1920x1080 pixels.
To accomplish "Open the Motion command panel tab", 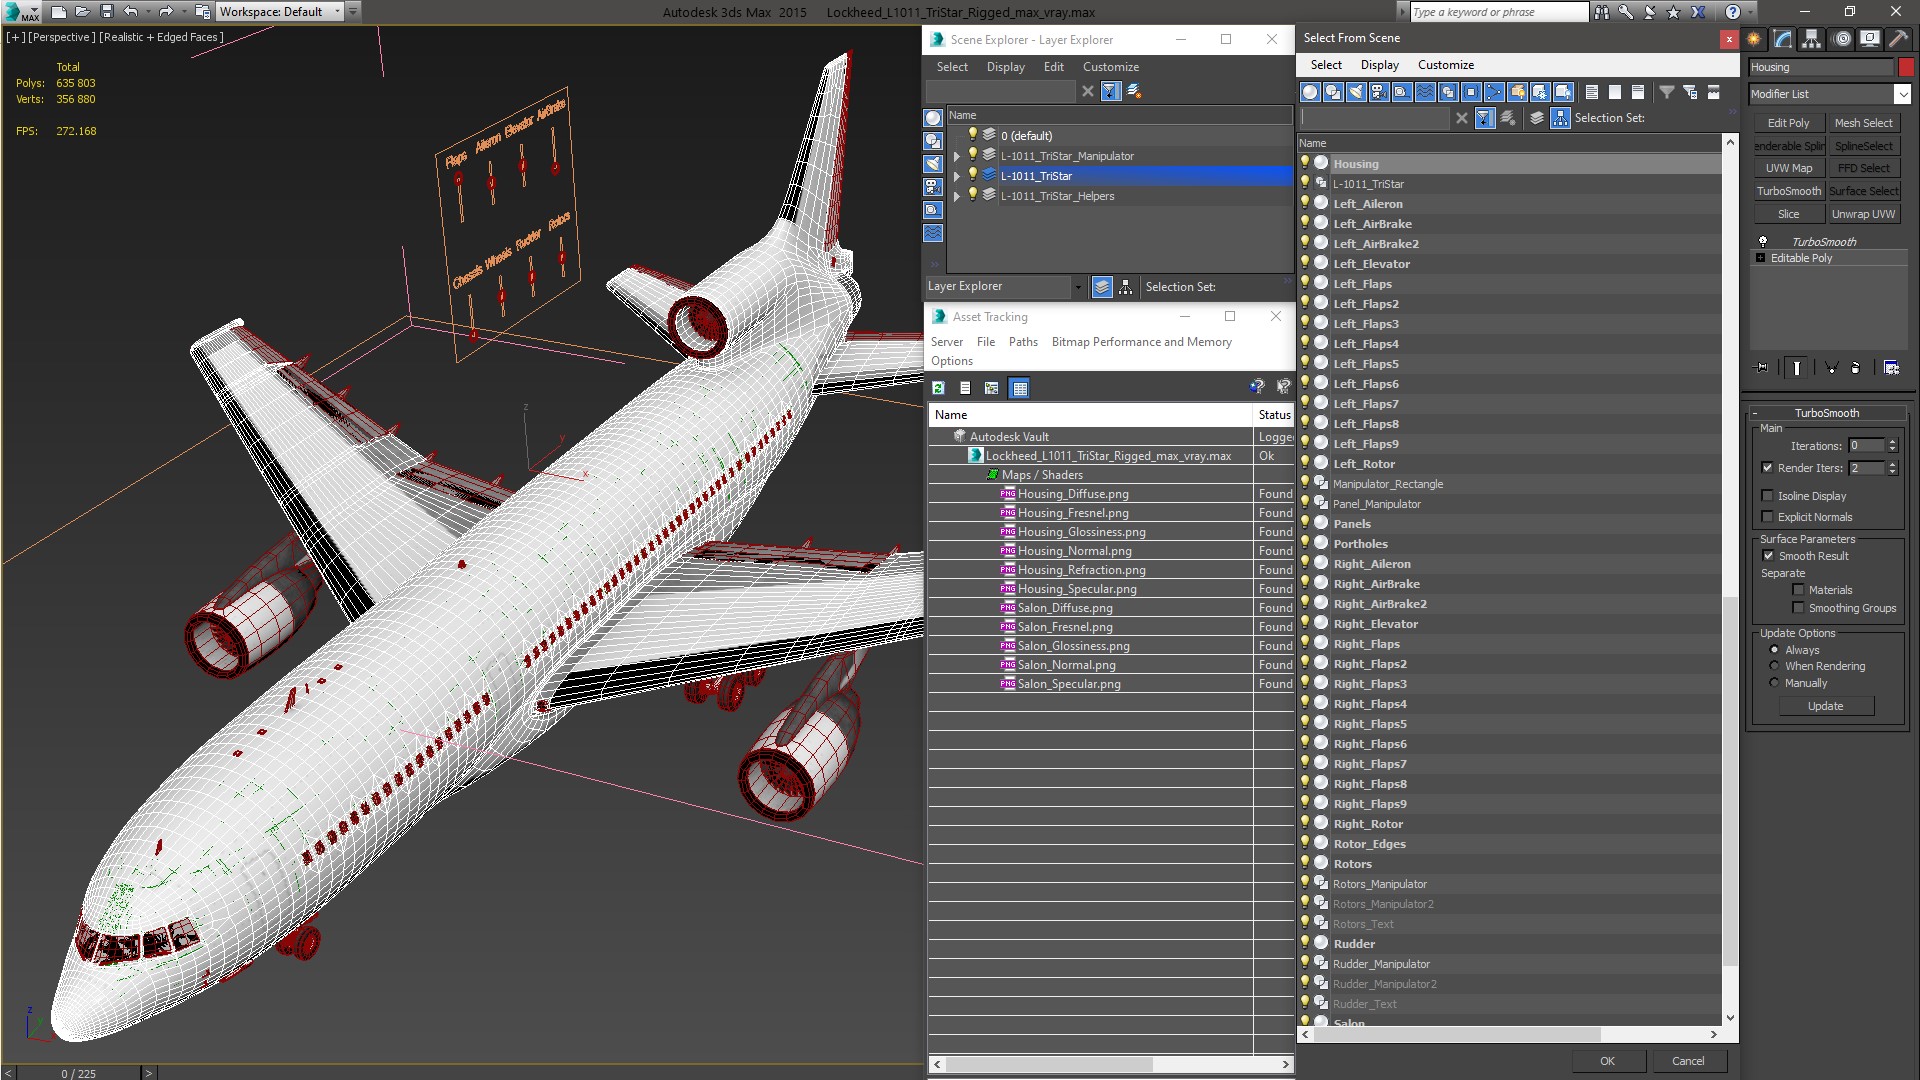I will pos(1842,39).
